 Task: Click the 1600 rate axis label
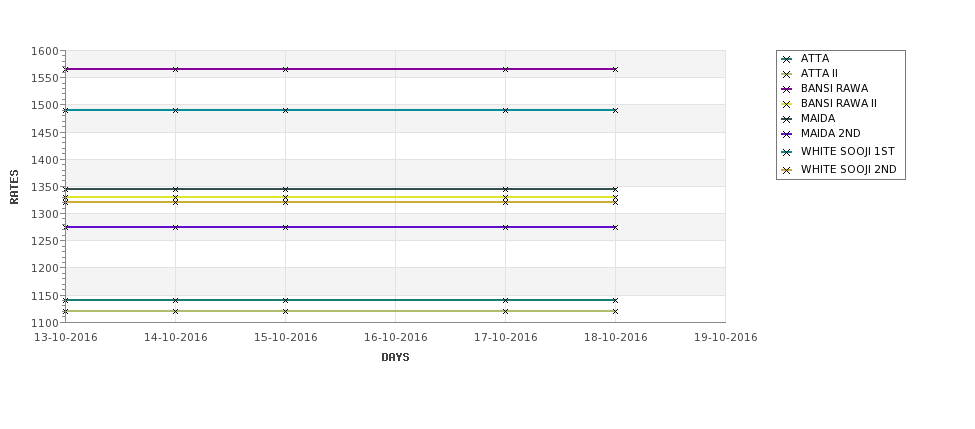pyautogui.click(x=45, y=51)
